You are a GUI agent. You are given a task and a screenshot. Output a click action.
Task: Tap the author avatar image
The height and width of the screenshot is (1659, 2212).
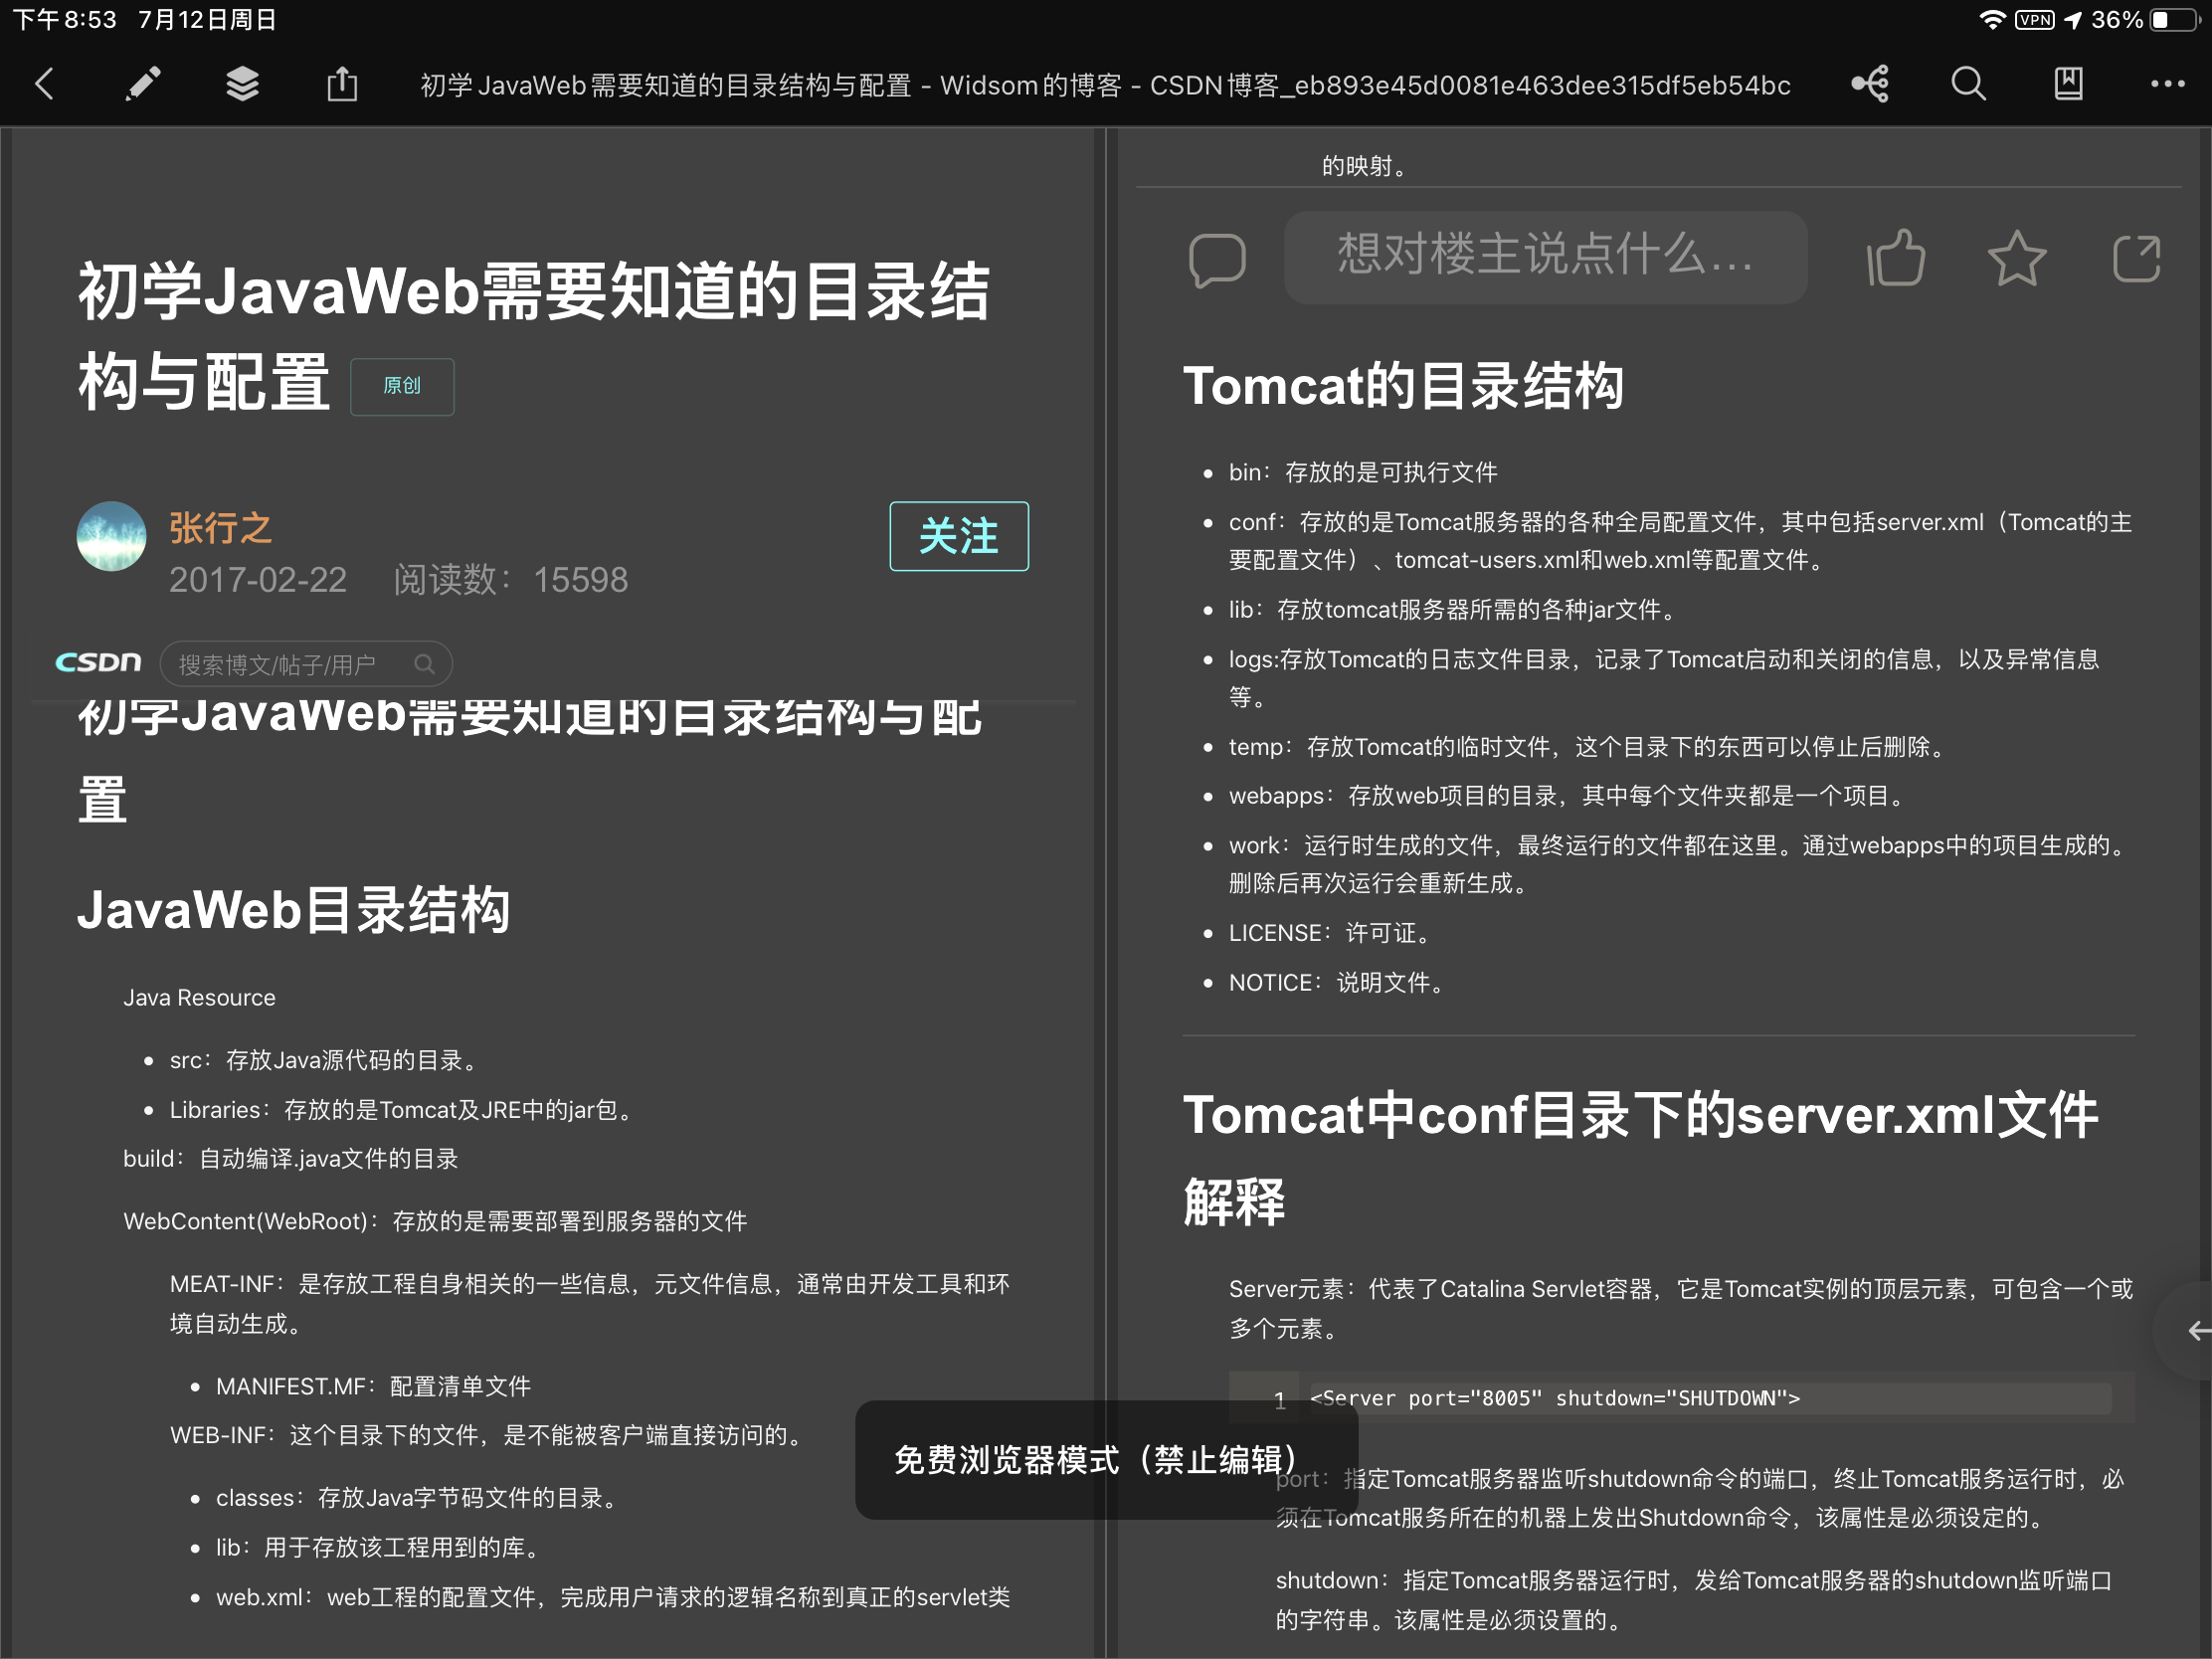coord(111,536)
